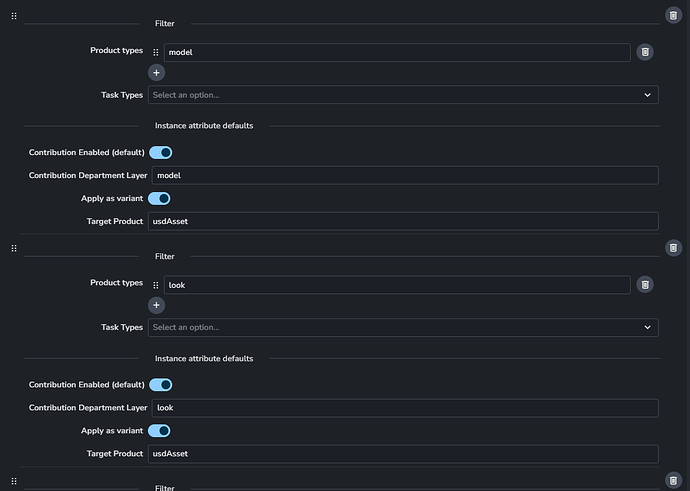Grab the drag handle beside 'model' entry
Screen dimensions: 690x491
tap(156, 52)
